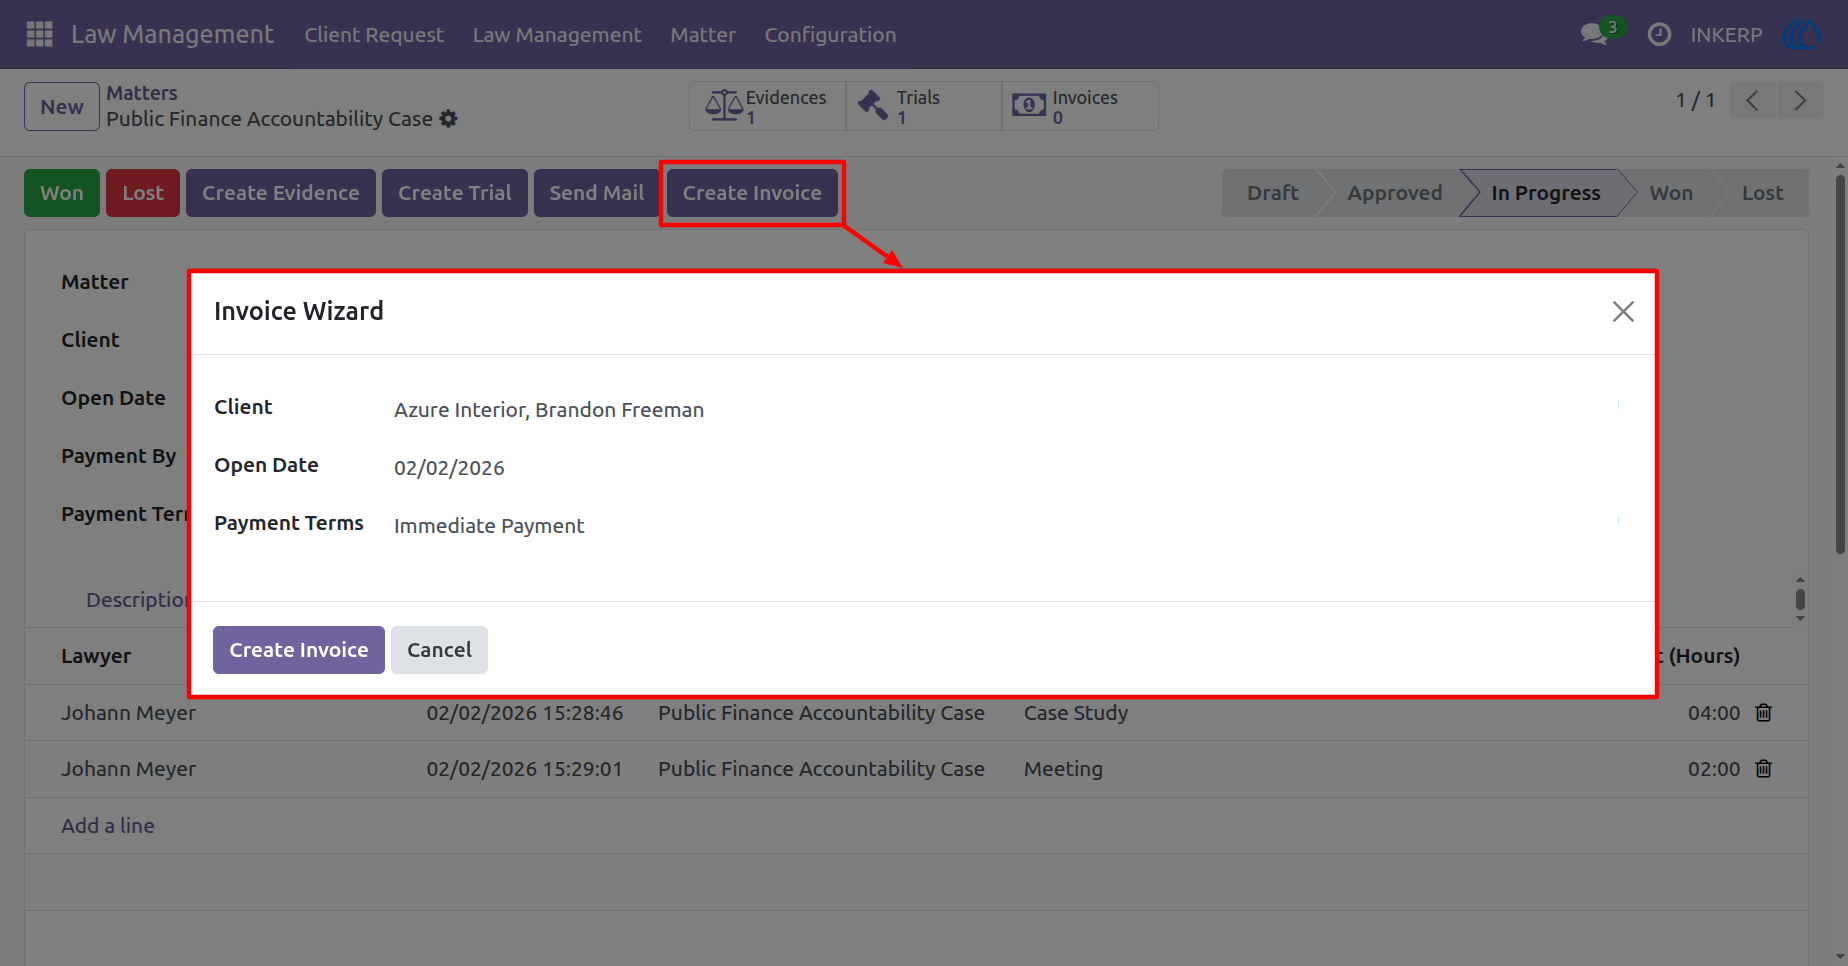The height and width of the screenshot is (966, 1848).
Task: Click the Send Mail button
Action: coord(597,193)
